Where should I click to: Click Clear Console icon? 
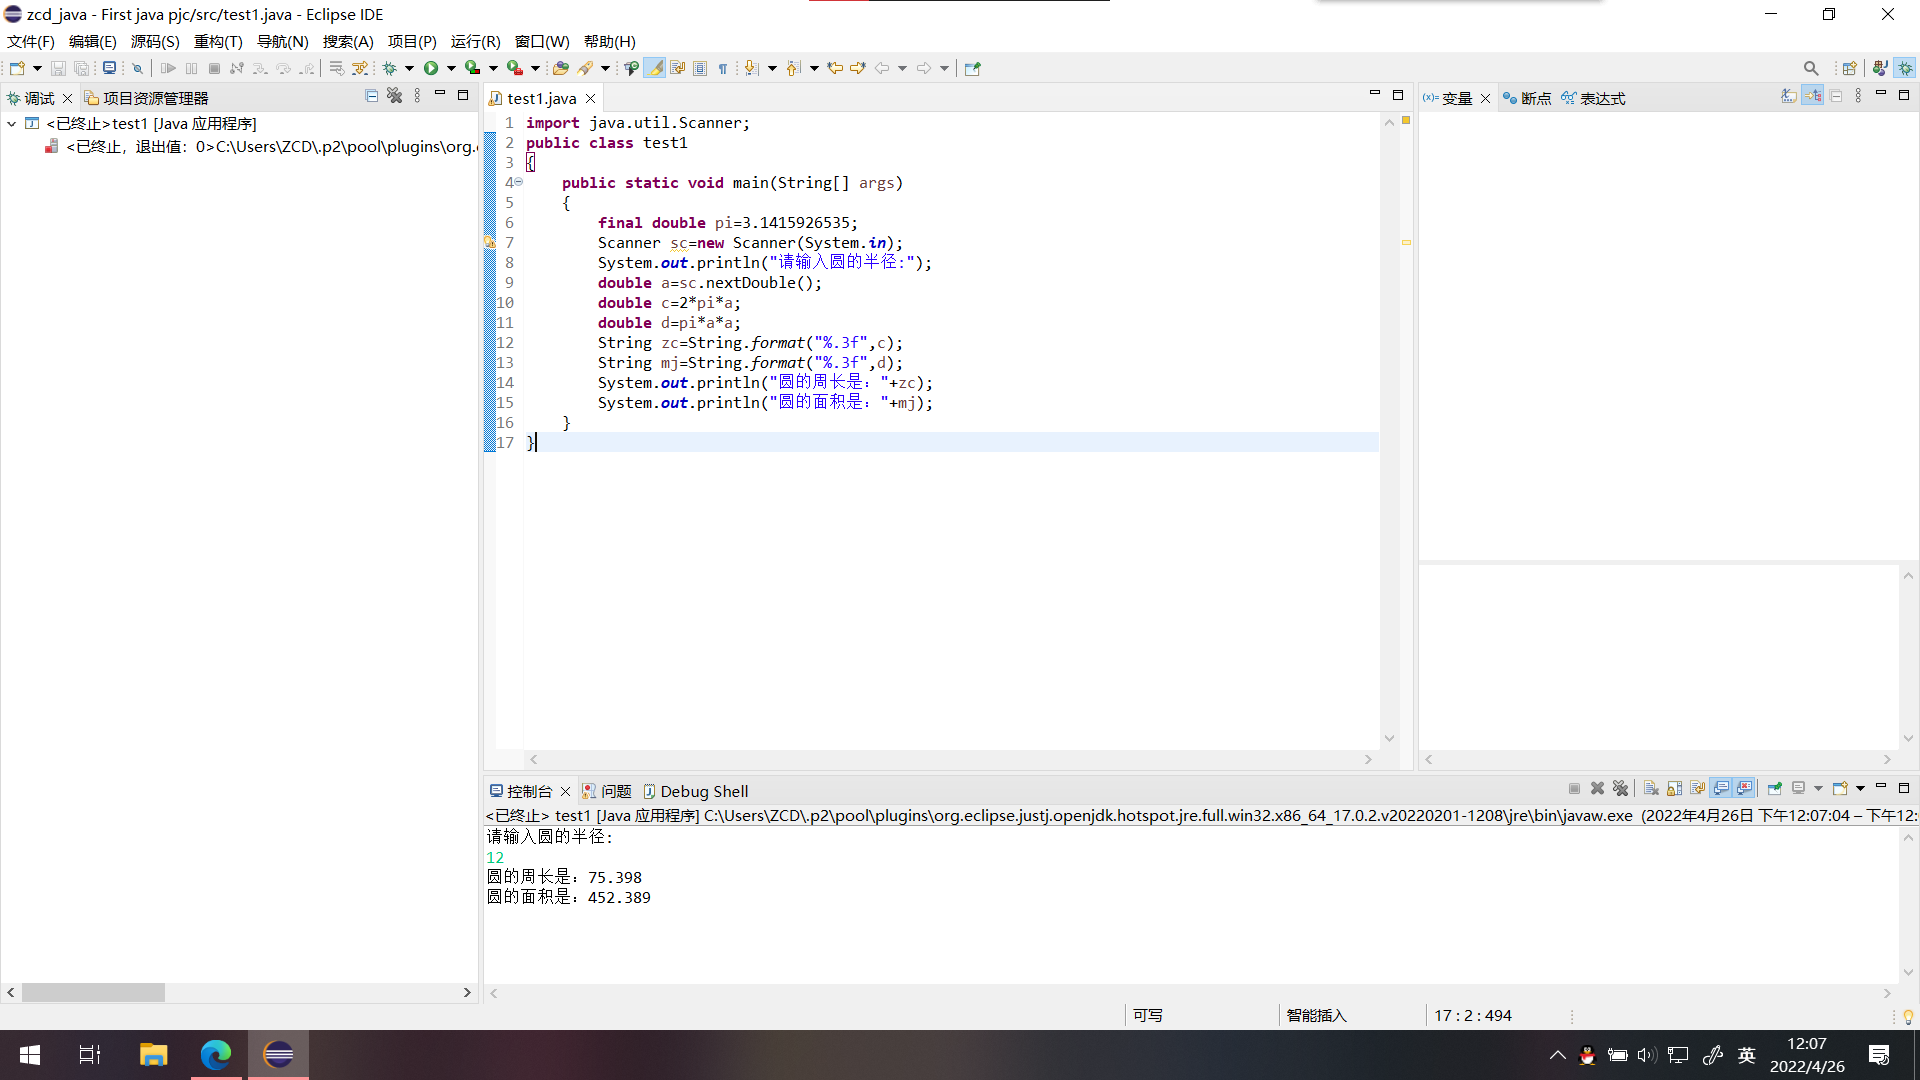pyautogui.click(x=1651, y=789)
